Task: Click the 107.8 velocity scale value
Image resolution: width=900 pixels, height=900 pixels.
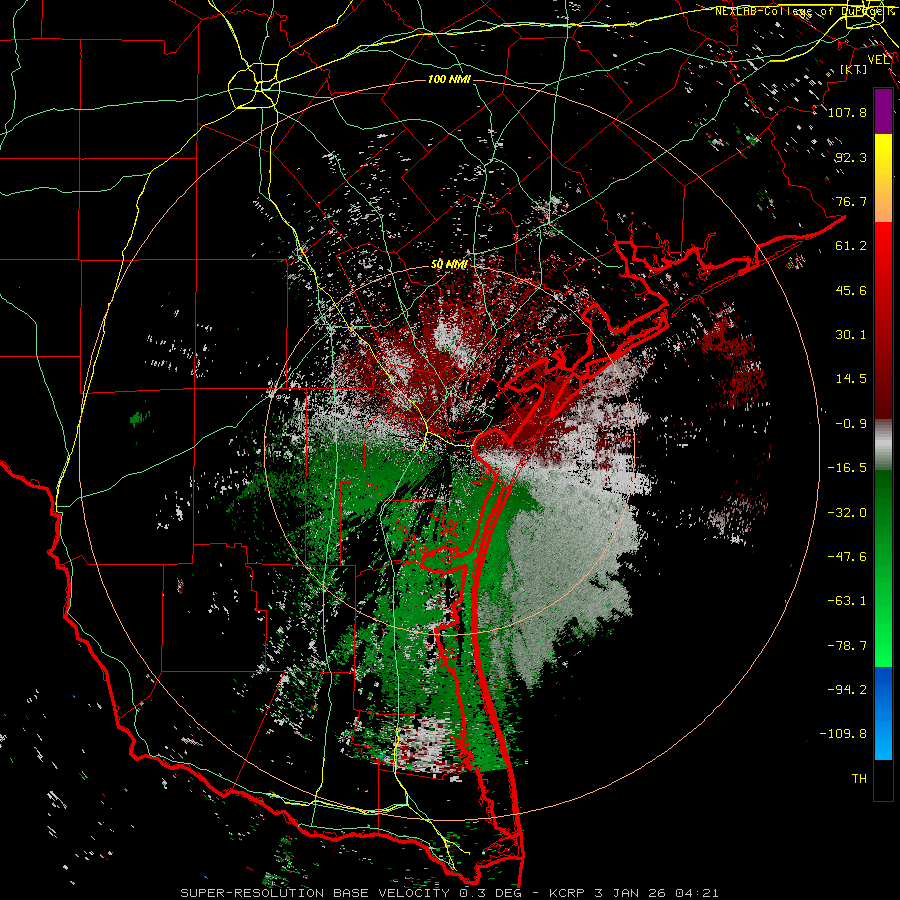Action: pyautogui.click(x=847, y=112)
